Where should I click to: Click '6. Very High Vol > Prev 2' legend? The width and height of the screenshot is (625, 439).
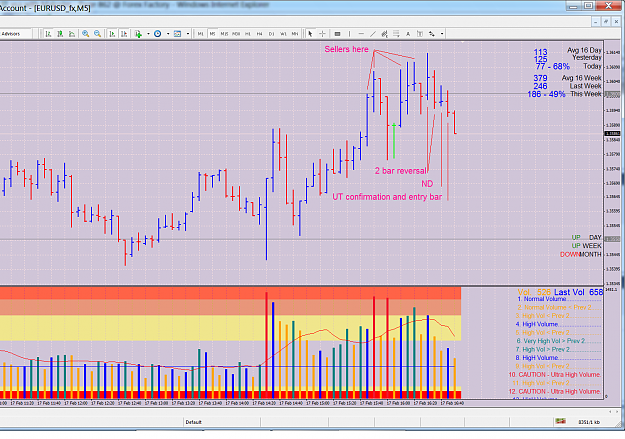pos(551,341)
